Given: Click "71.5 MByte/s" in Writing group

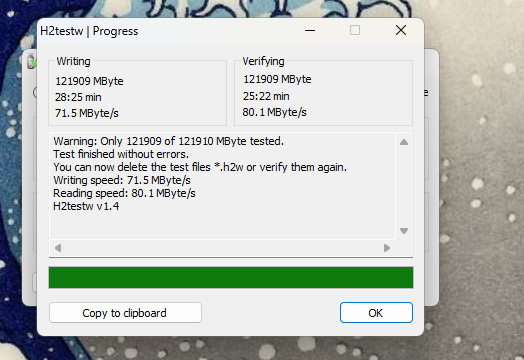Looking at the screenshot, I should pyautogui.click(x=87, y=113).
